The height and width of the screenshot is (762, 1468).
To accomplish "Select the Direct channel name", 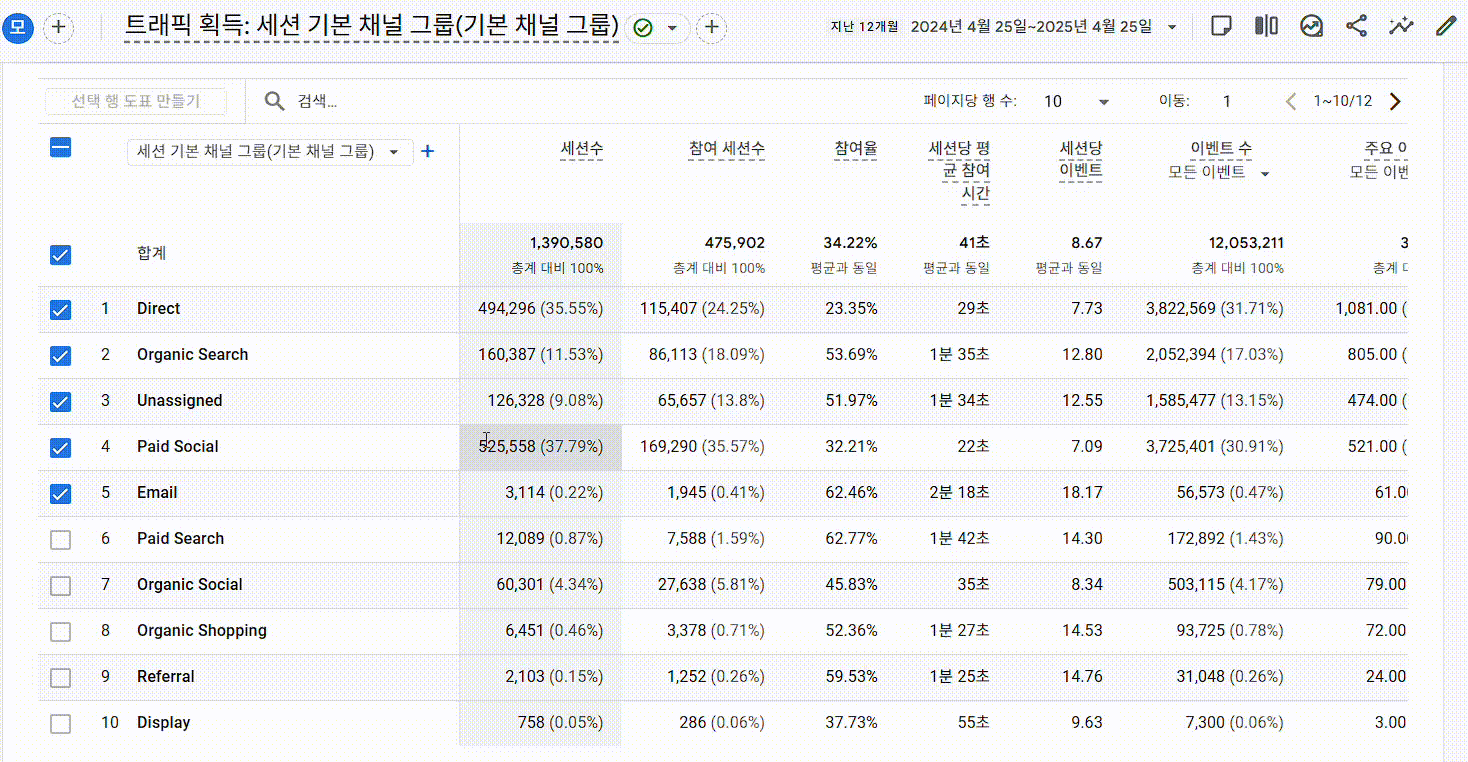I will (159, 309).
